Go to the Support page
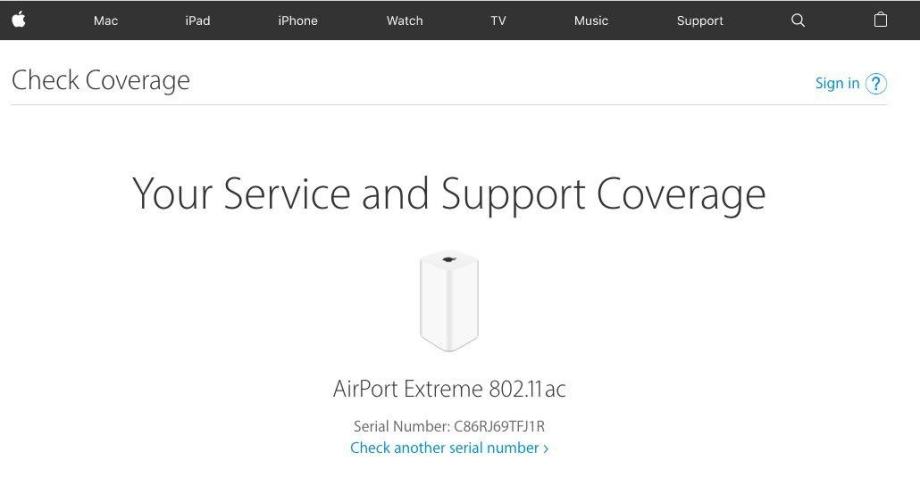920x485 pixels. click(700, 21)
